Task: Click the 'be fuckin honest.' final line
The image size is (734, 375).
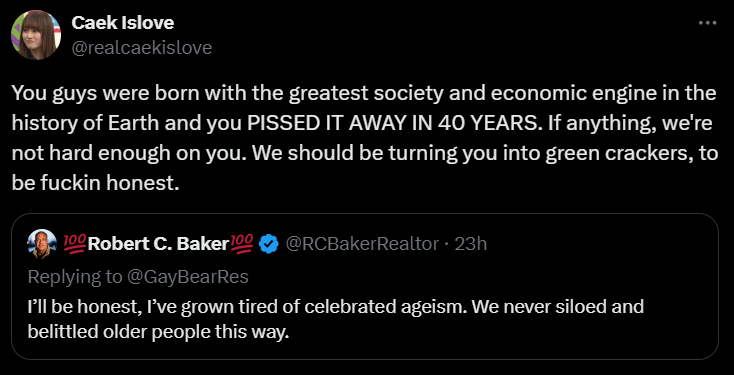Action: coord(95,184)
